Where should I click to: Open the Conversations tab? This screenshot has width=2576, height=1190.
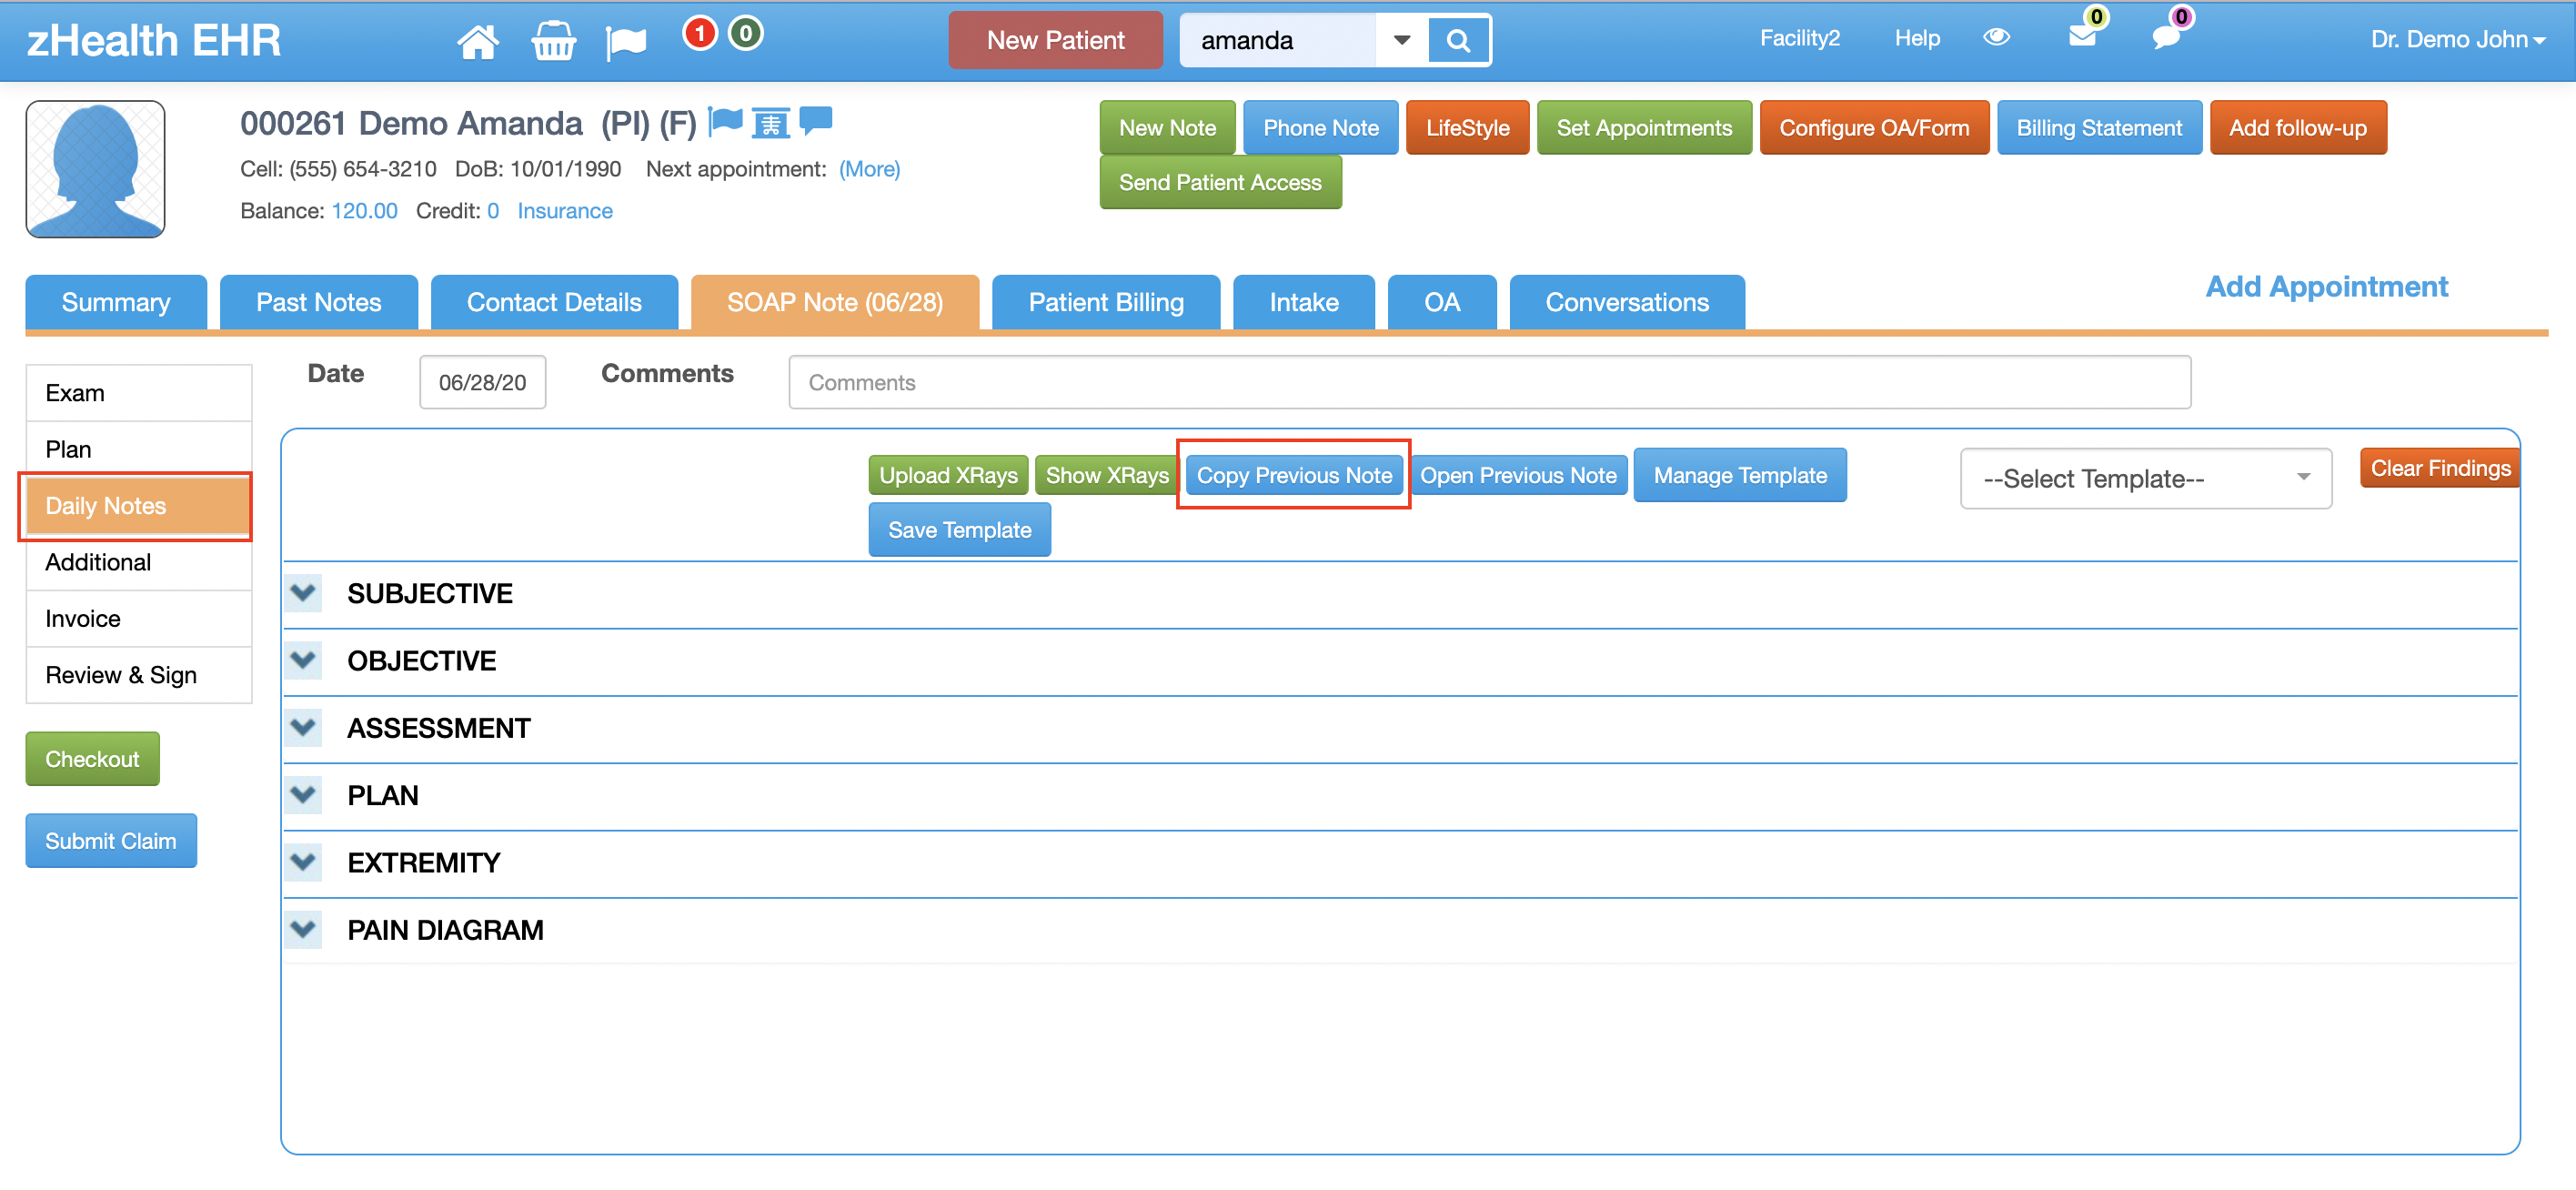click(x=1627, y=302)
